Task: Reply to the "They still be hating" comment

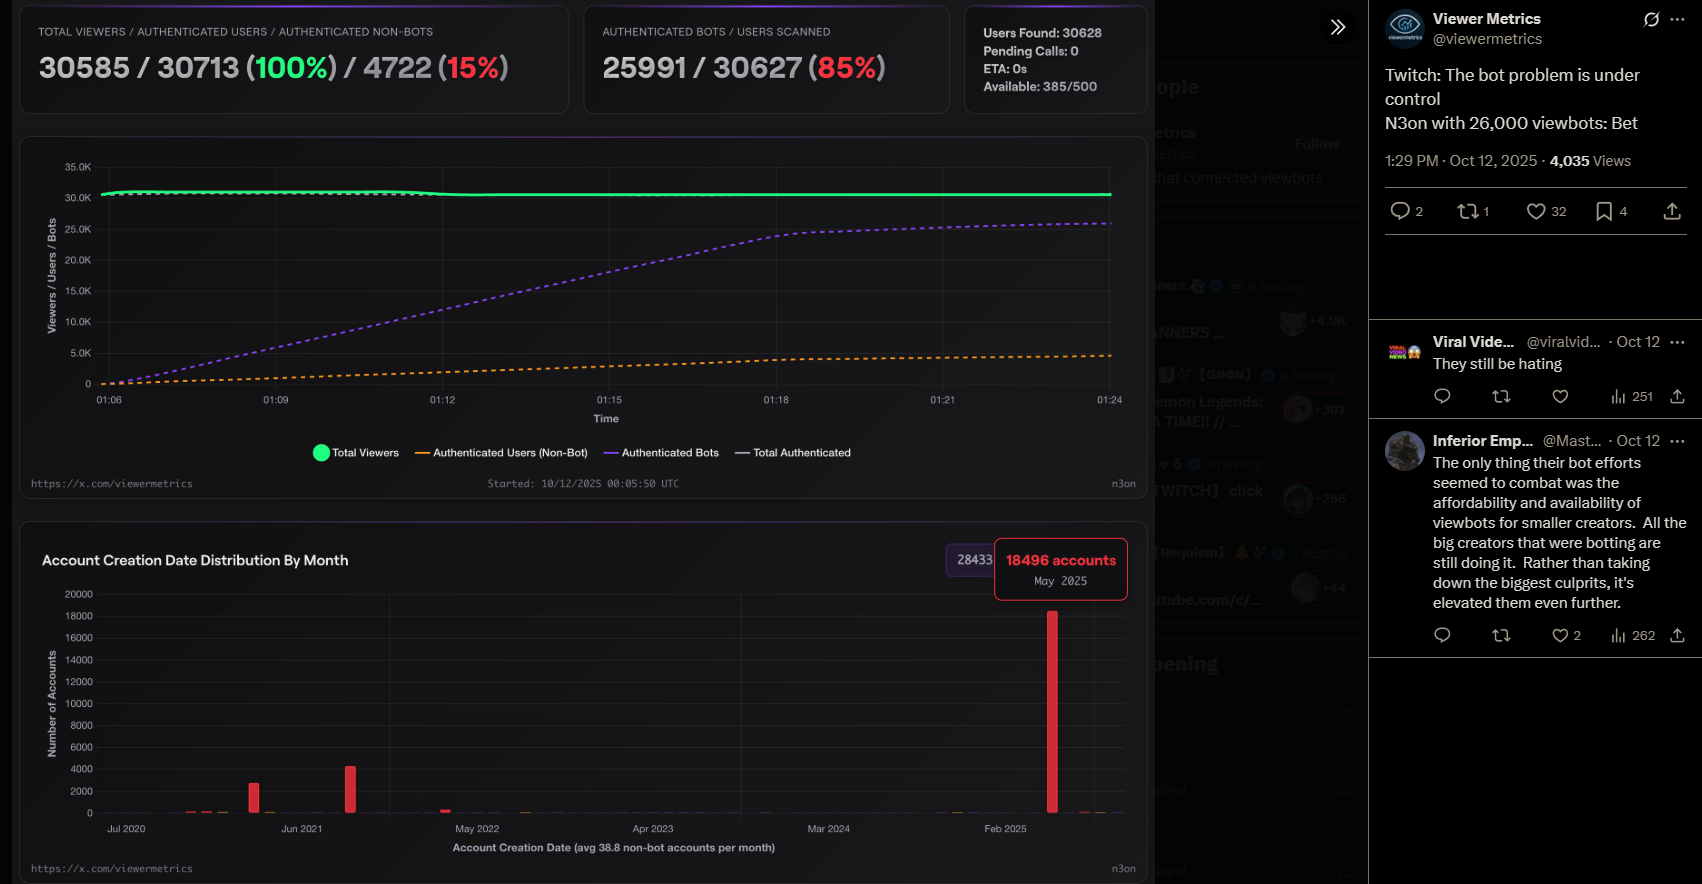Action: point(1442,397)
